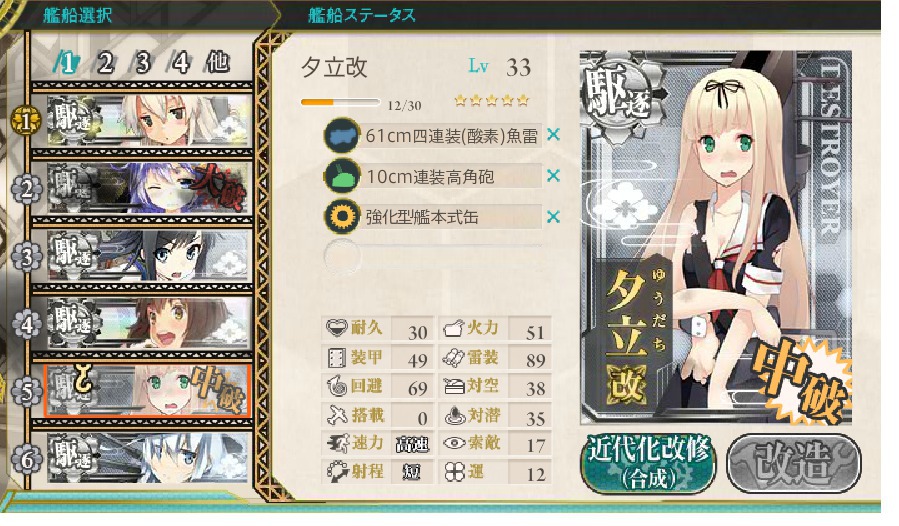Remove 10cm連装高角砲 with its X mark

pos(553,176)
